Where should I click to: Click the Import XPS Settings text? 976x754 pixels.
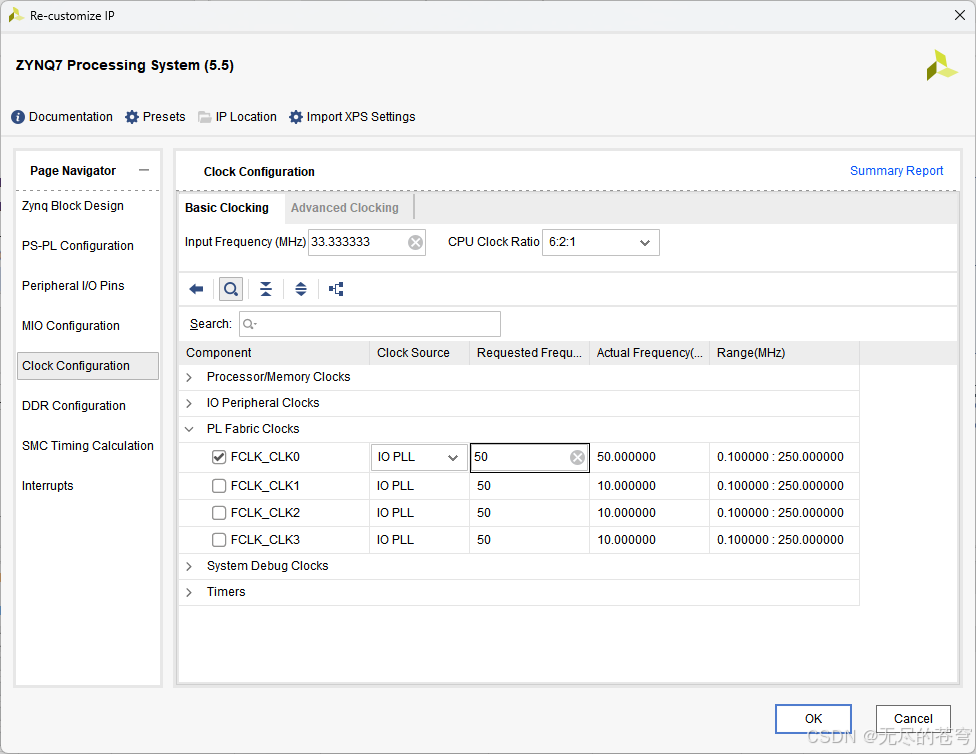[x=360, y=117]
